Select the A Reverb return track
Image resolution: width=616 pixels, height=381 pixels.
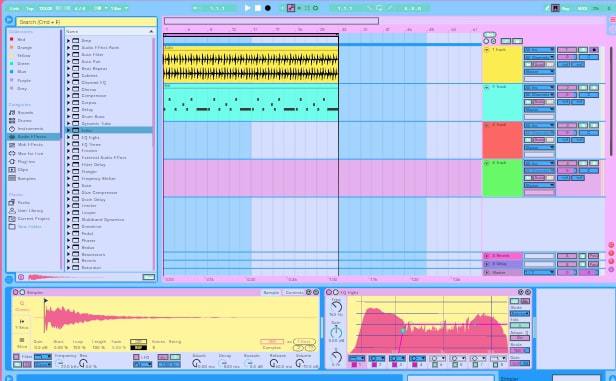point(502,256)
